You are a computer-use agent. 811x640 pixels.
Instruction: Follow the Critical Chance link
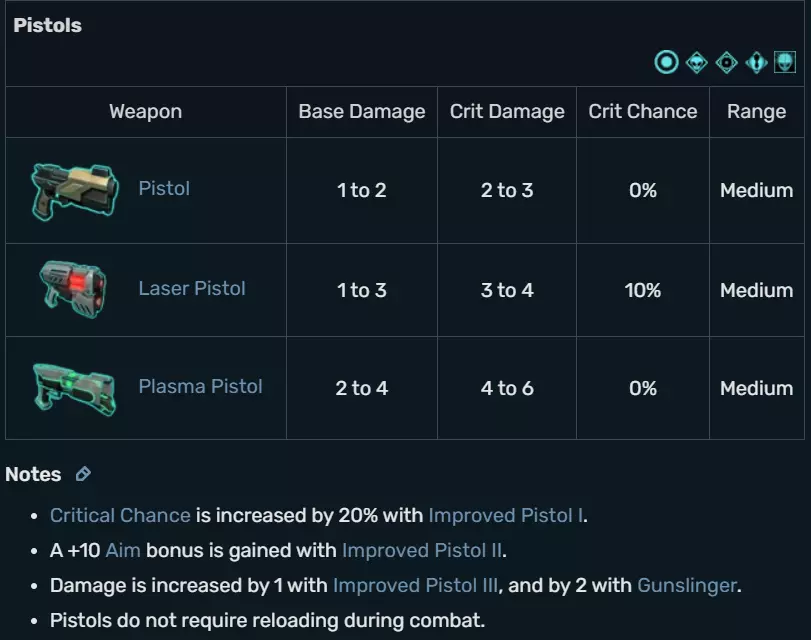(120, 516)
